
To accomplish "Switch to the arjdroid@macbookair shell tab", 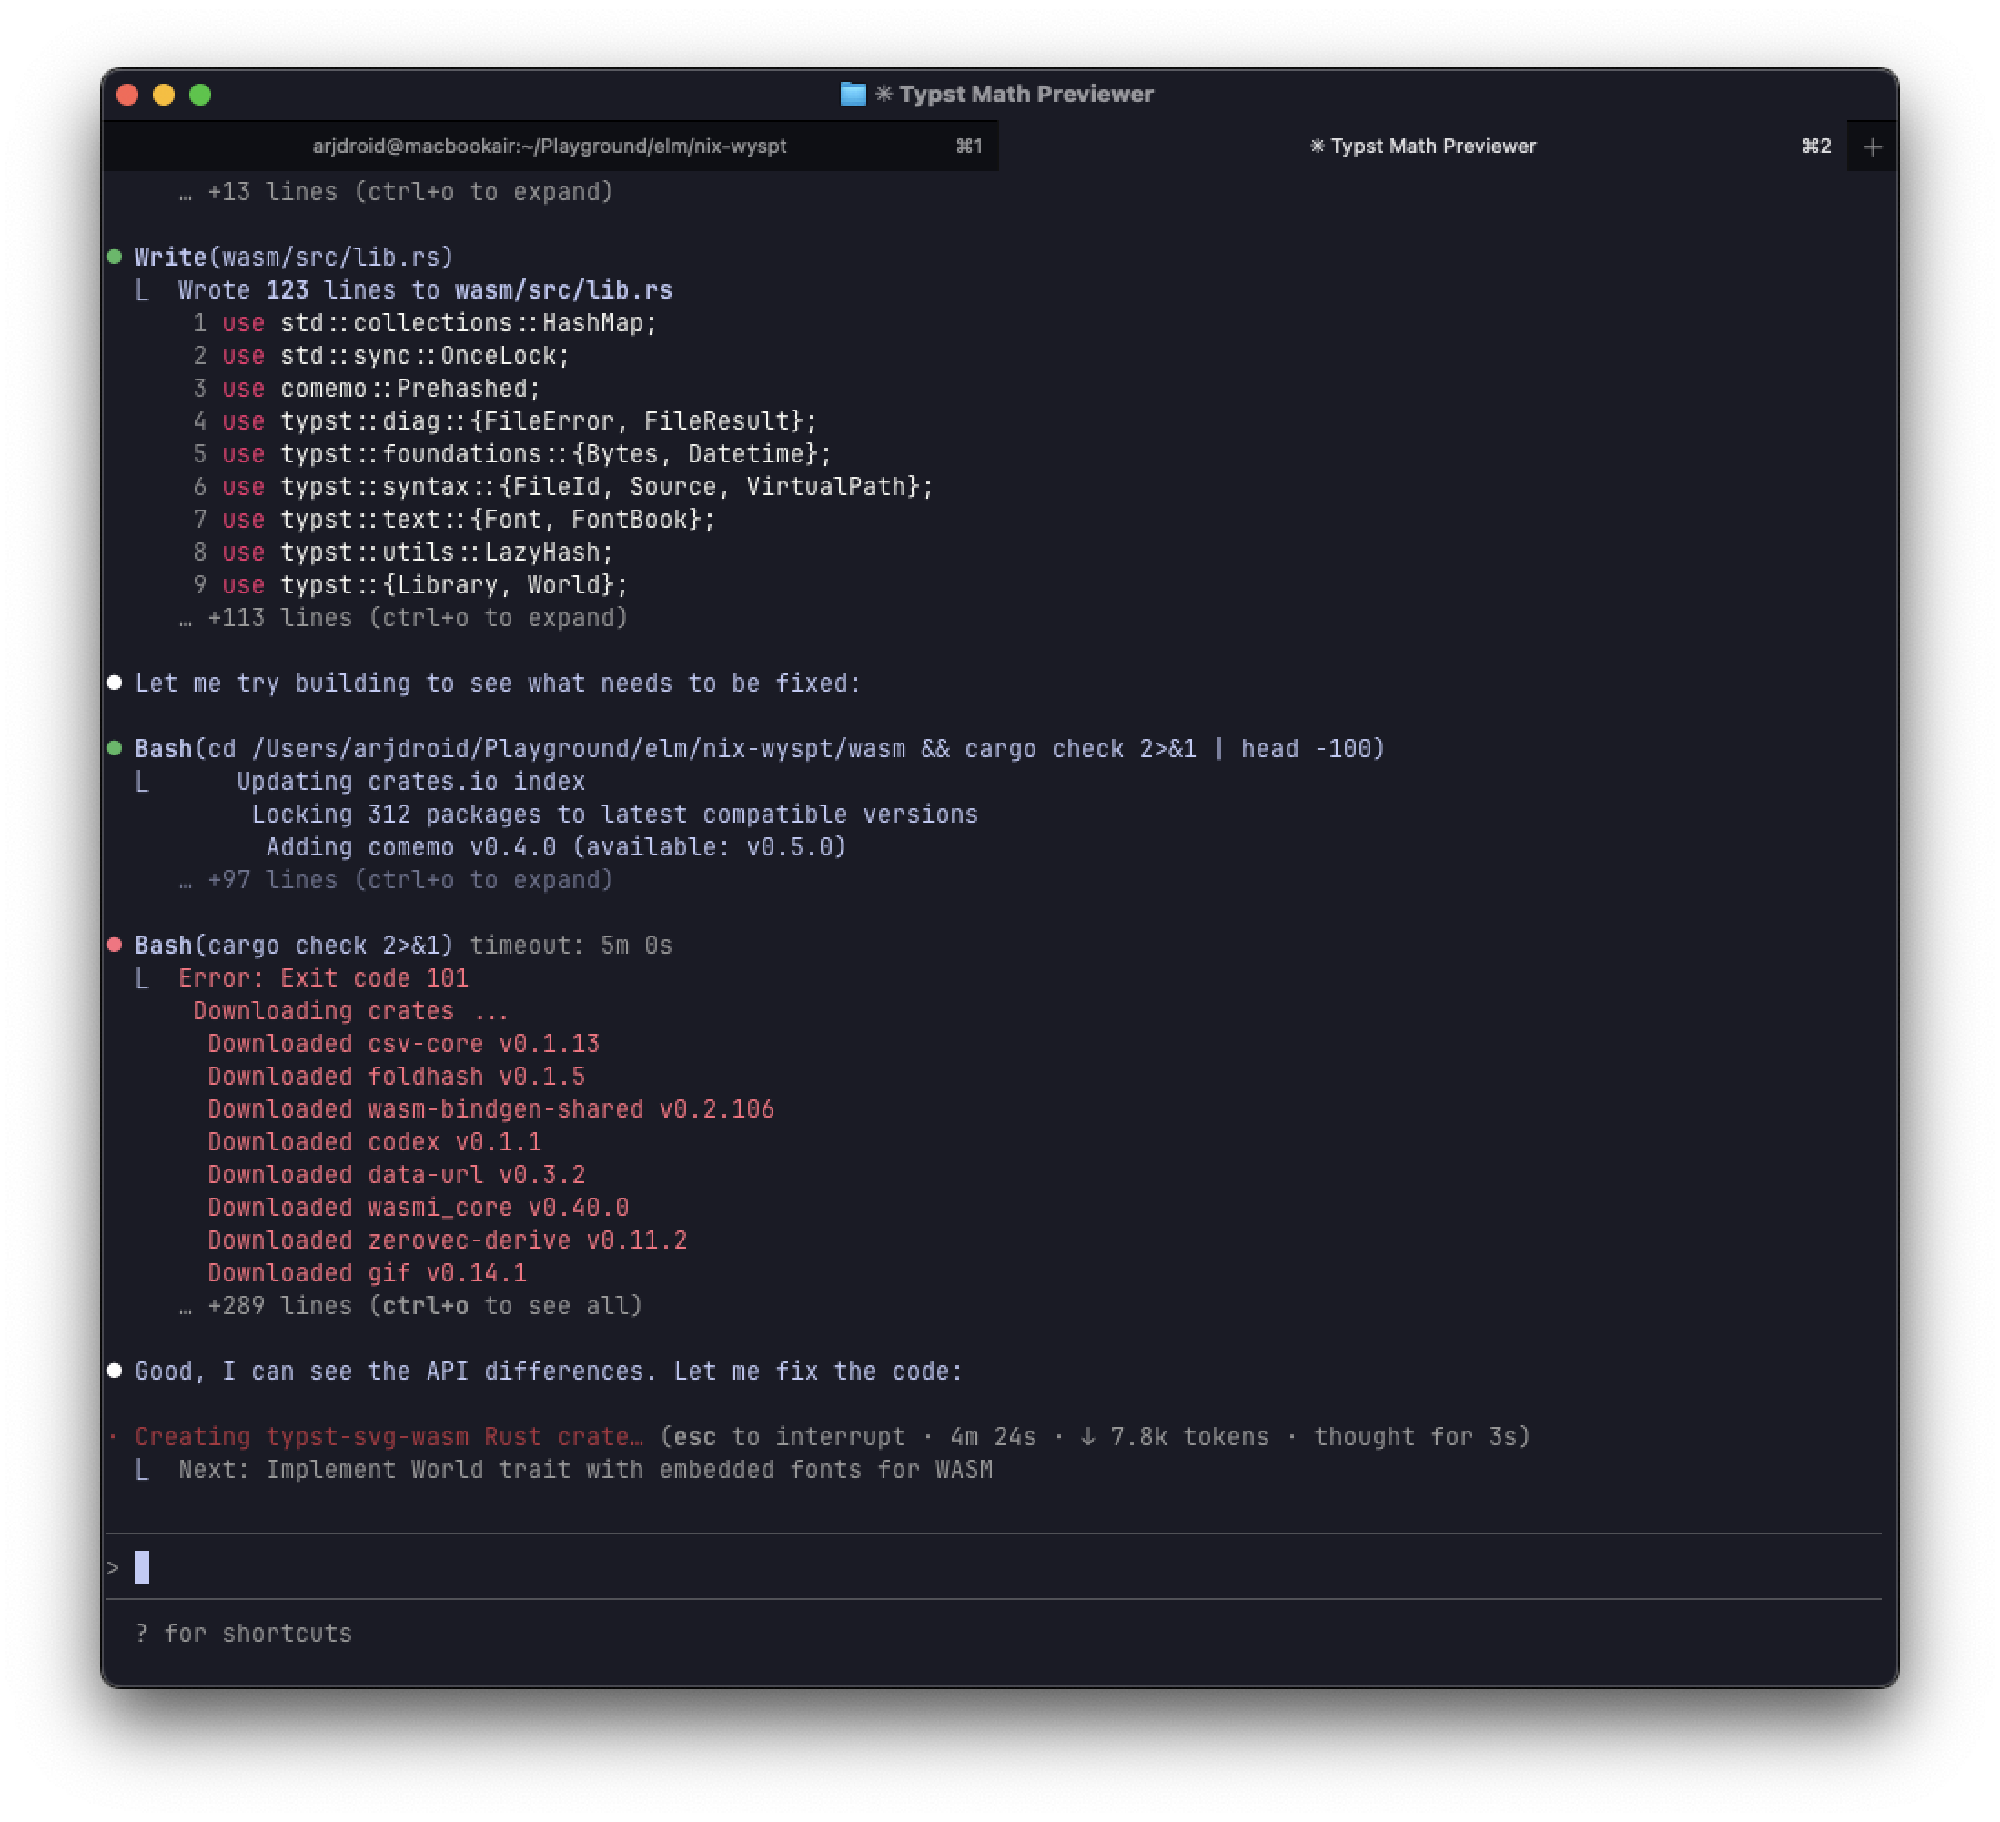I will [550, 145].
